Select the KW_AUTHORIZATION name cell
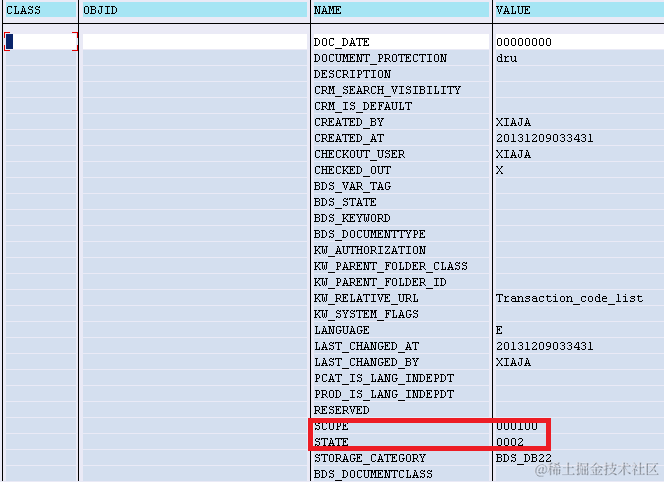This screenshot has height=482, width=664. tap(401, 250)
